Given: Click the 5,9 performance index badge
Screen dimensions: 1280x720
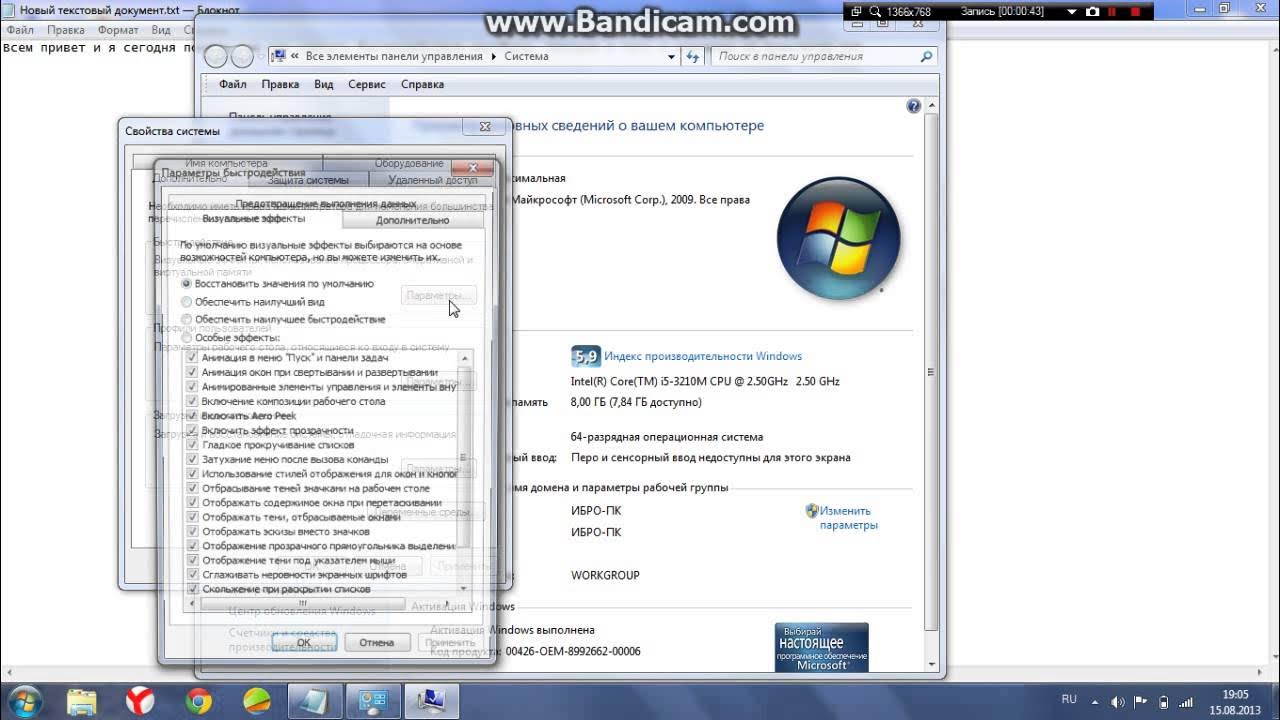Looking at the screenshot, I should 585,356.
